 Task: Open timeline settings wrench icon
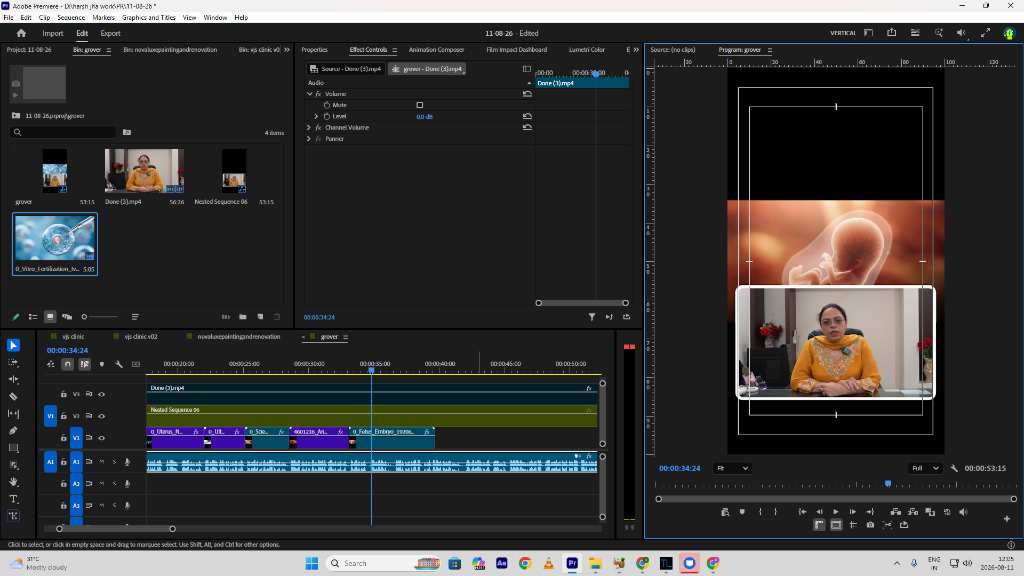[x=119, y=364]
